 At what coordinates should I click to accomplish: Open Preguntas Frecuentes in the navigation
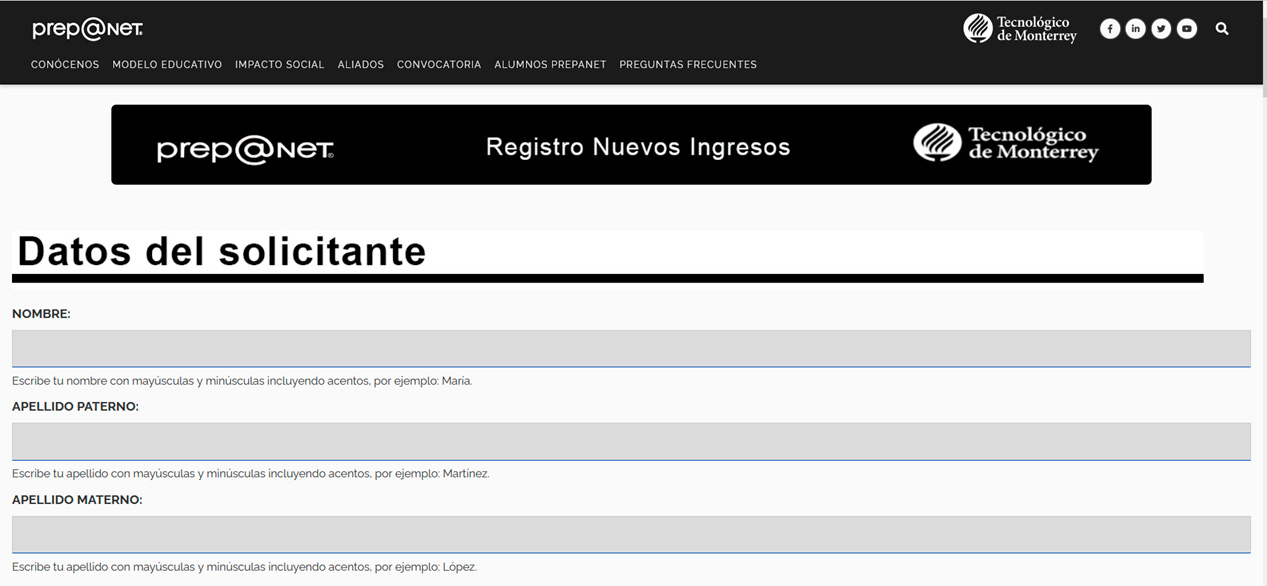pyautogui.click(x=688, y=65)
